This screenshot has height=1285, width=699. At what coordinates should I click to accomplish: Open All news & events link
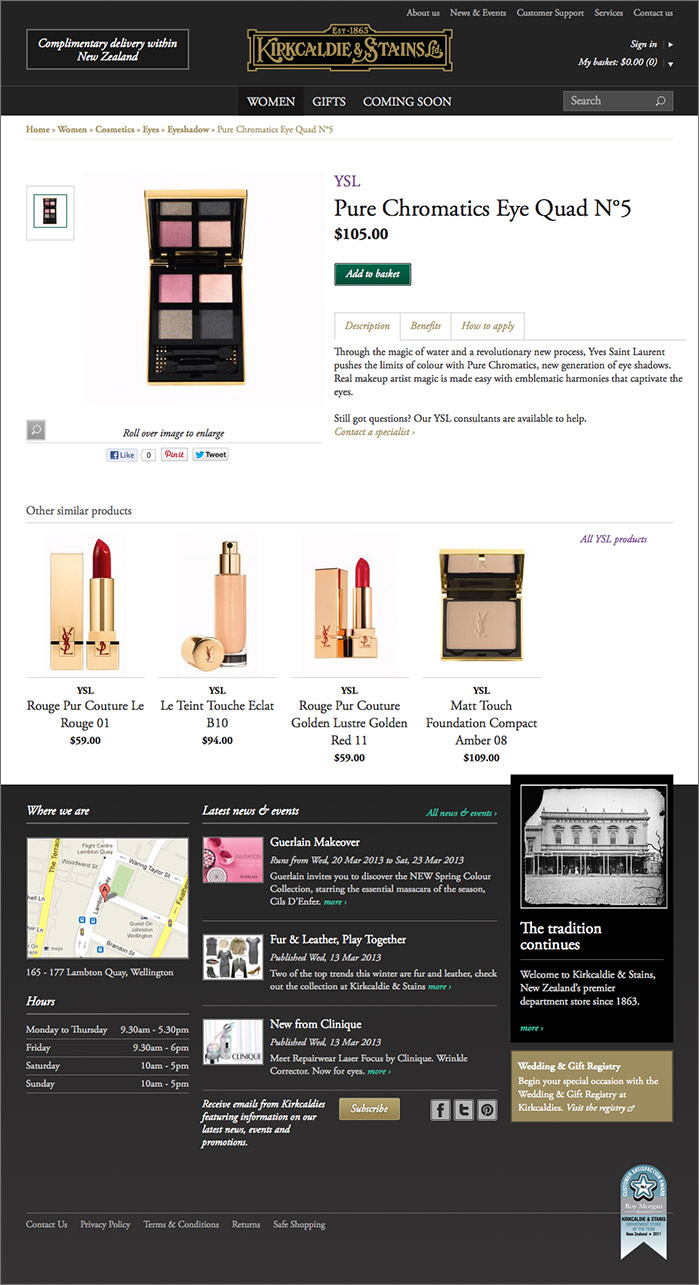(x=461, y=814)
